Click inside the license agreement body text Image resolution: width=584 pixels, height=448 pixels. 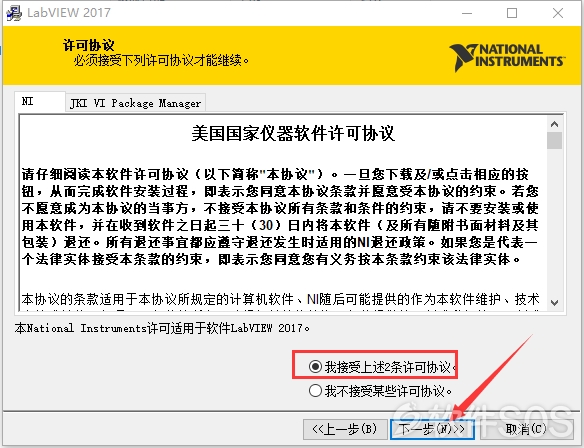coord(280,217)
